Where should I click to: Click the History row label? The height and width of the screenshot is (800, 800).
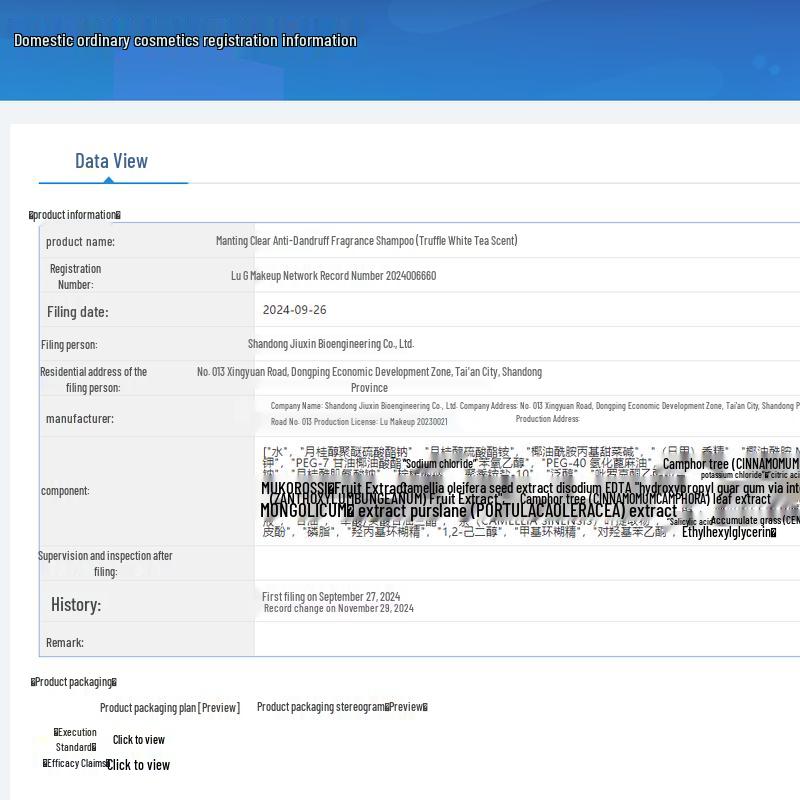pos(76,605)
